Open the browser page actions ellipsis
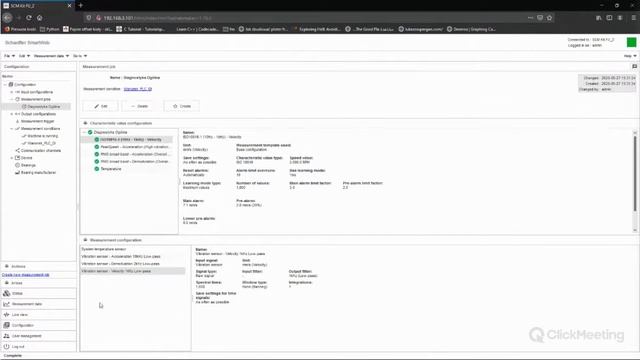Image resolution: width=640 pixels, height=360 pixels. [530, 18]
